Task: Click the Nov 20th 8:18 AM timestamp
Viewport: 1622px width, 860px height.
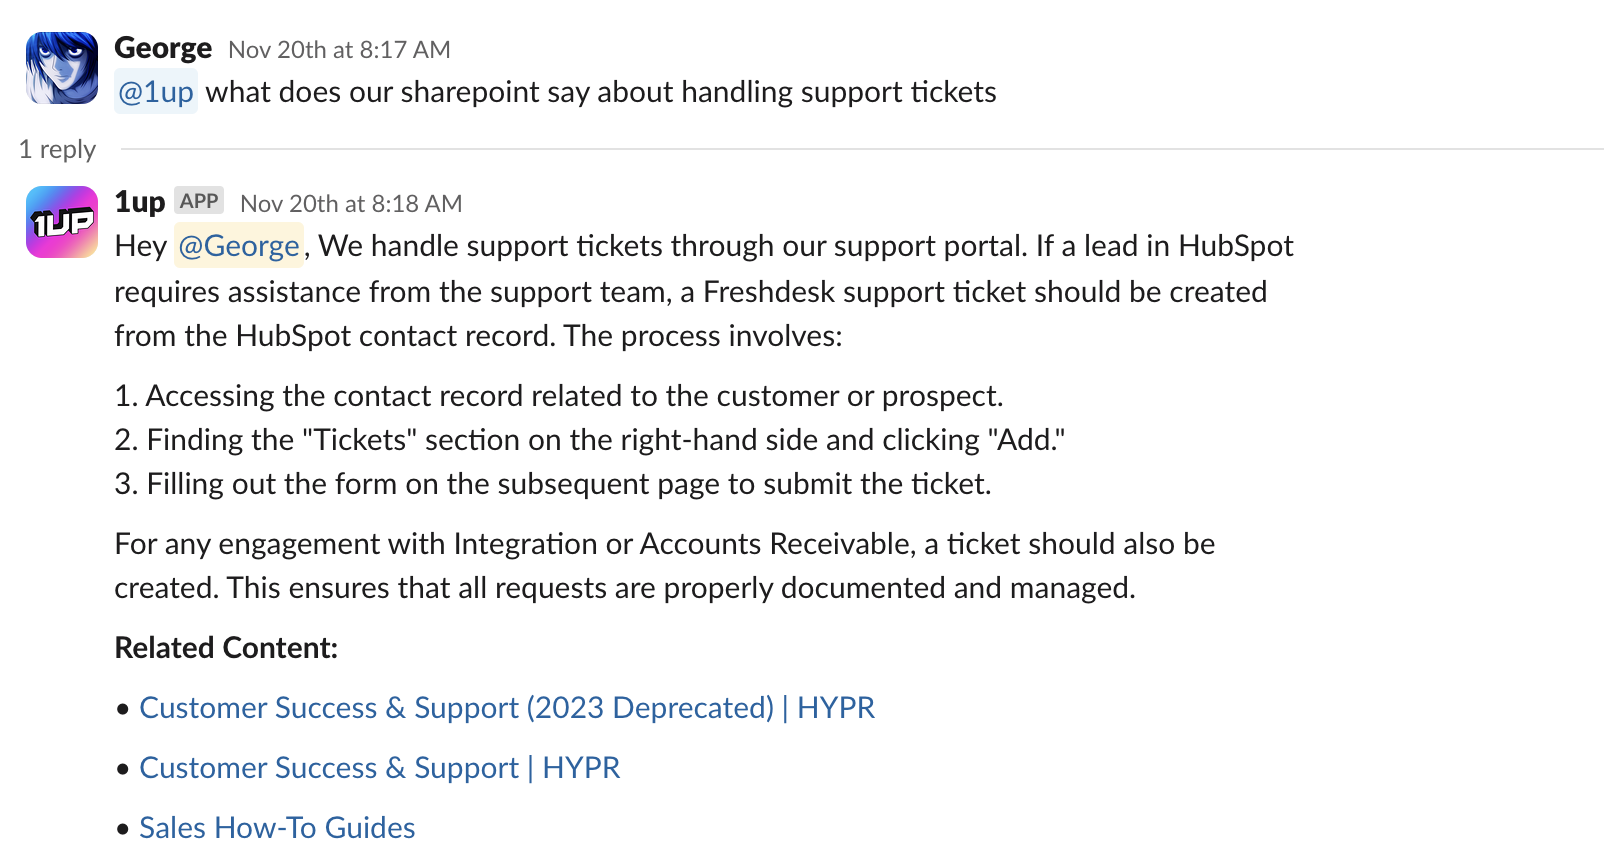Action: pyautogui.click(x=351, y=203)
